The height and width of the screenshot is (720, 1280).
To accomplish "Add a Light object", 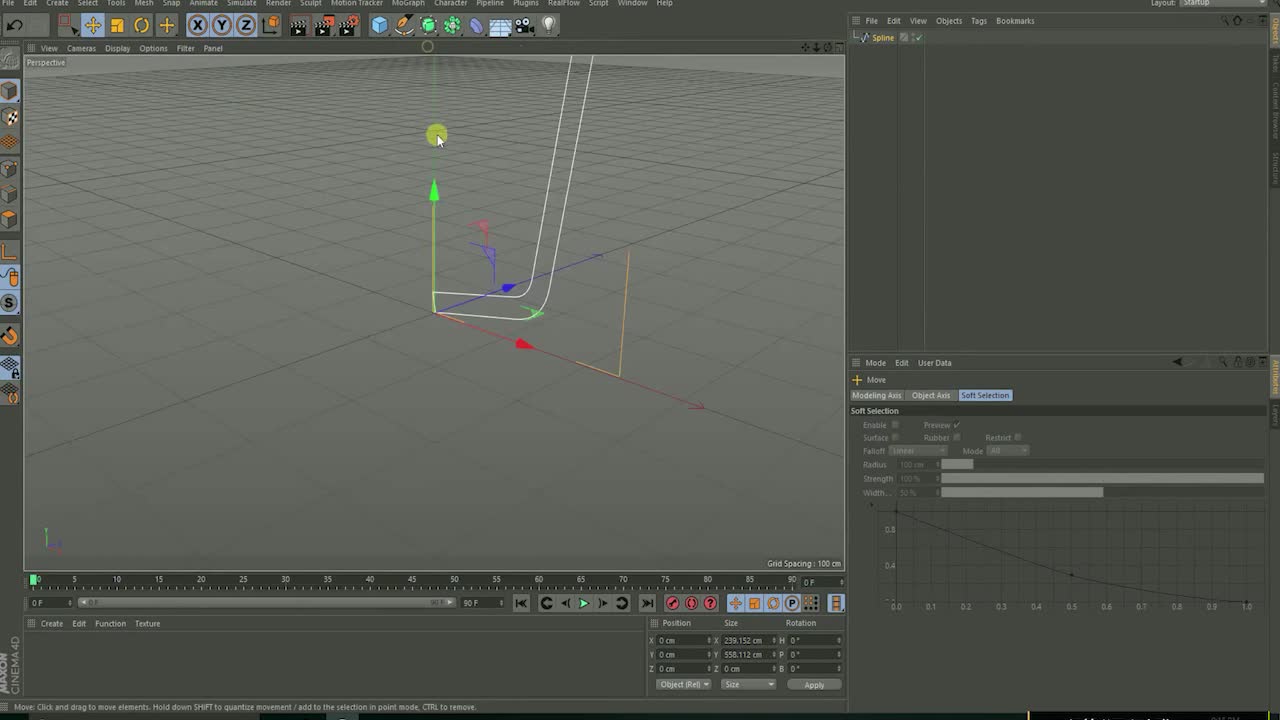I will 549,25.
